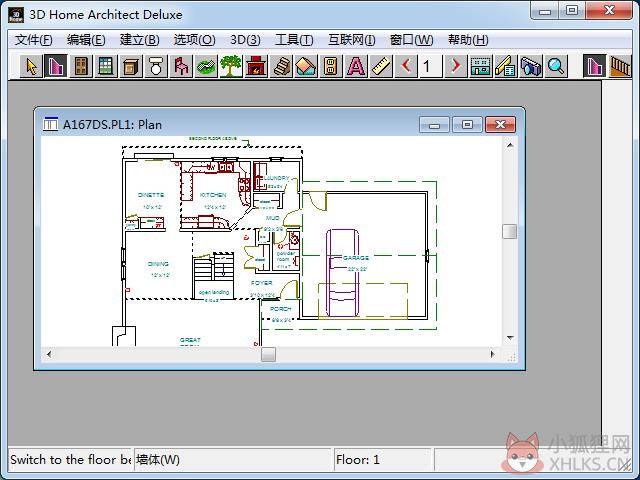
Task: Select the Electrical outlet tool
Action: pyautogui.click(x=331, y=66)
